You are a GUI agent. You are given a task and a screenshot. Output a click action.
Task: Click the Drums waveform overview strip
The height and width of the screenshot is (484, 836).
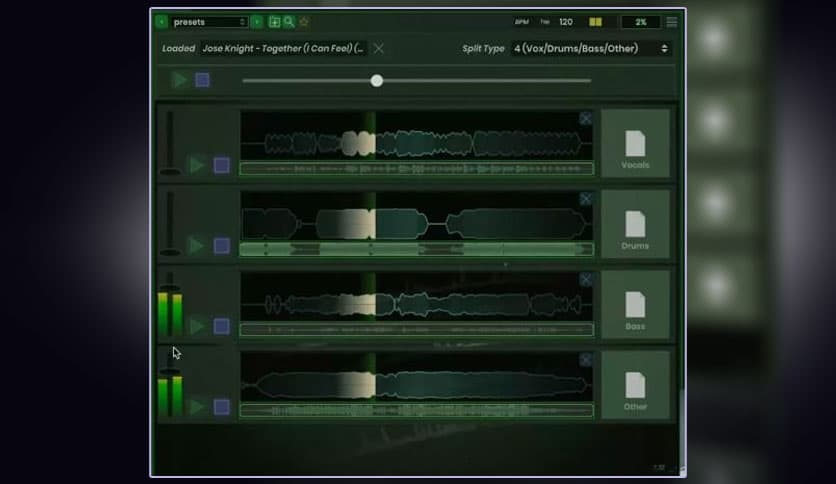pyautogui.click(x=416, y=249)
